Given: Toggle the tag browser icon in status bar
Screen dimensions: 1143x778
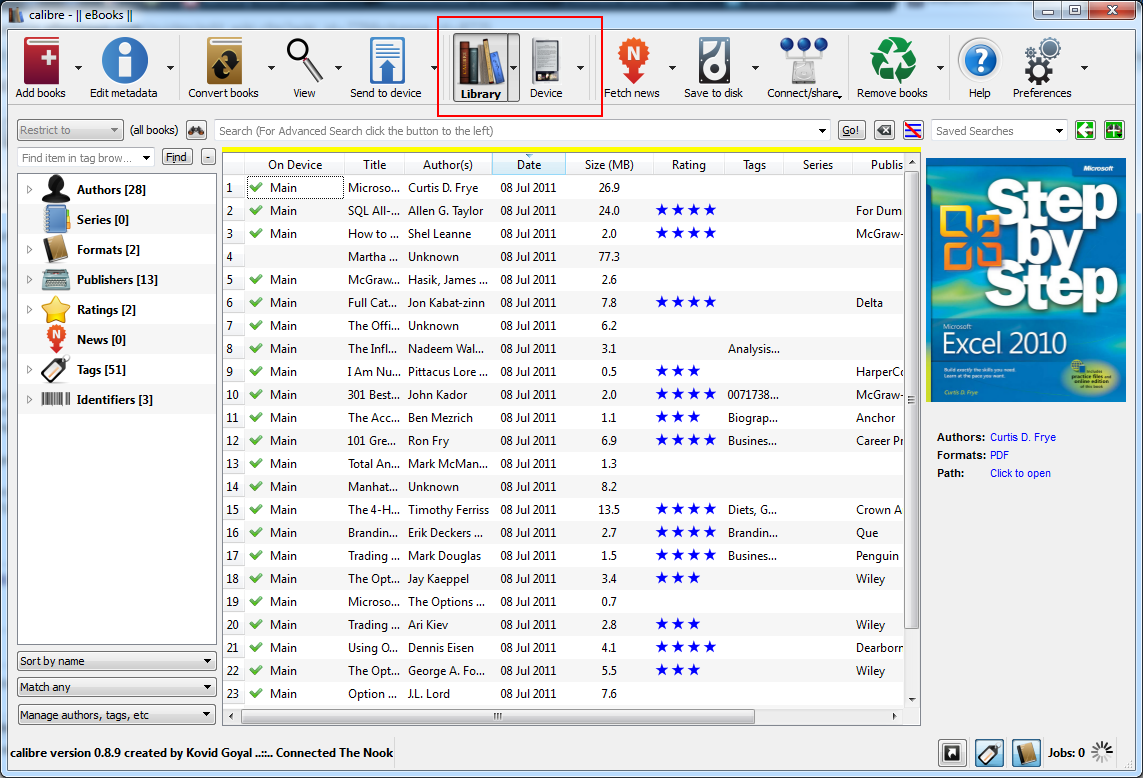Looking at the screenshot, I should [x=989, y=753].
